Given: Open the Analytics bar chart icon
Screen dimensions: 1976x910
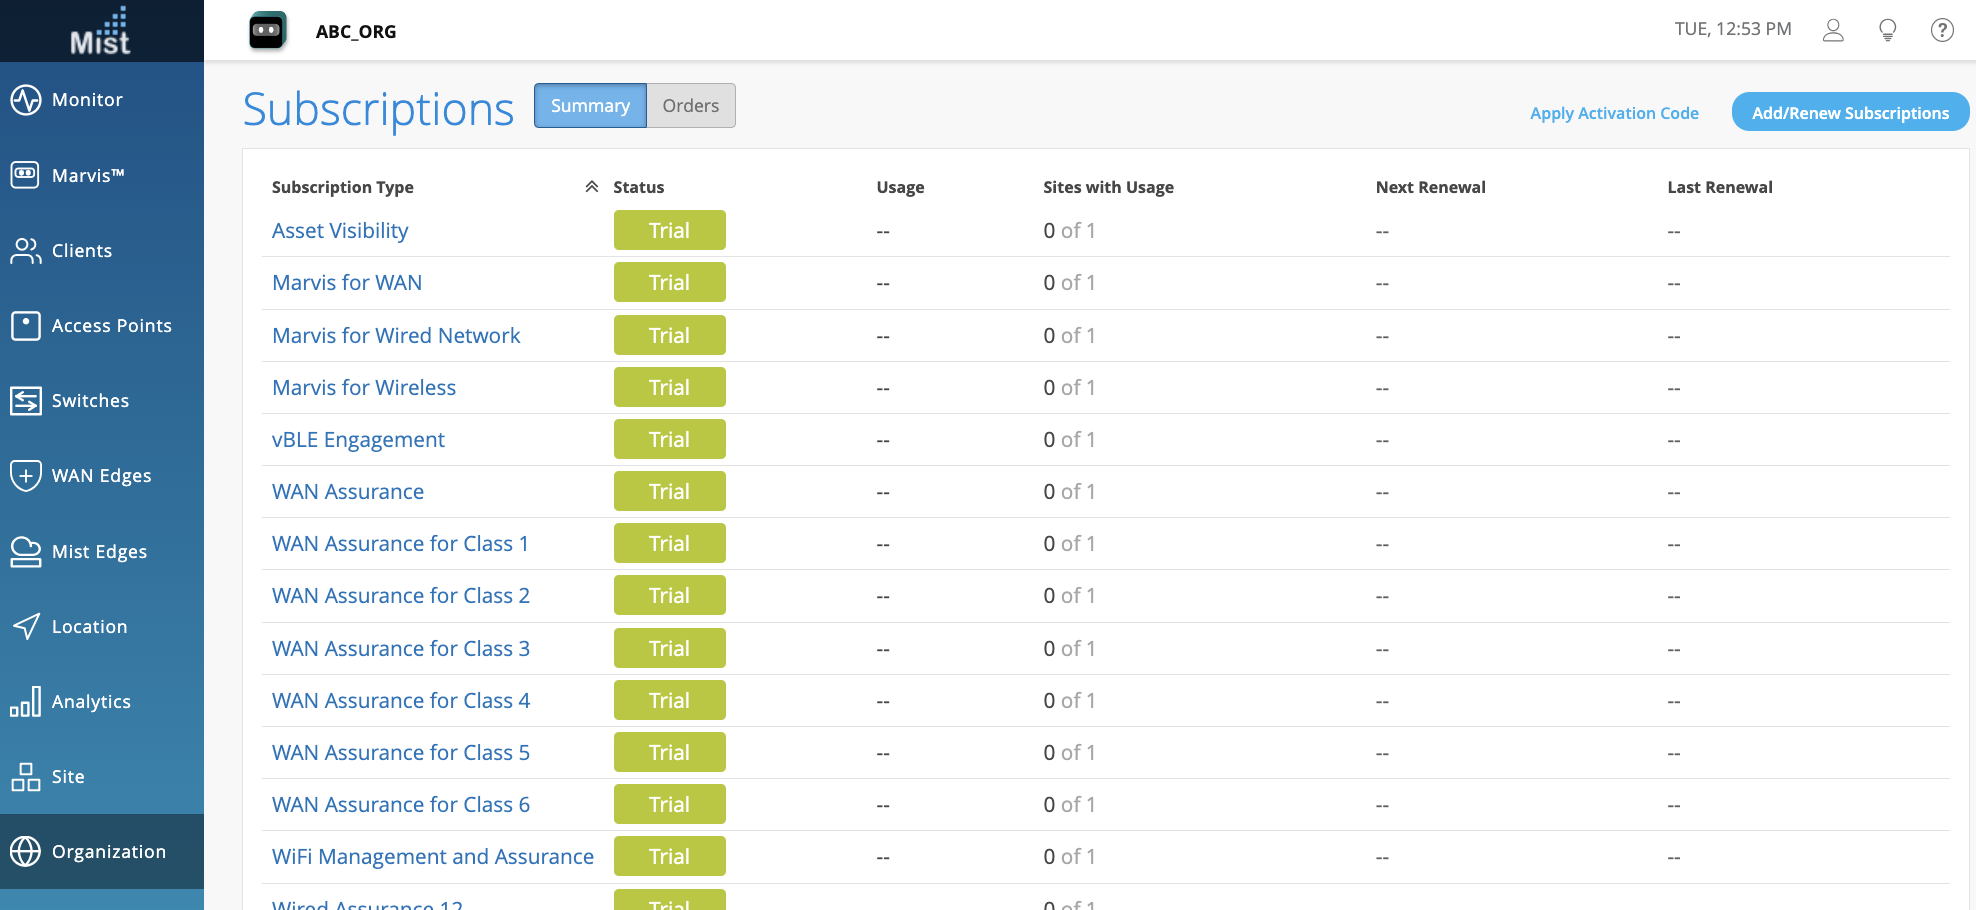Looking at the screenshot, I should 26,702.
